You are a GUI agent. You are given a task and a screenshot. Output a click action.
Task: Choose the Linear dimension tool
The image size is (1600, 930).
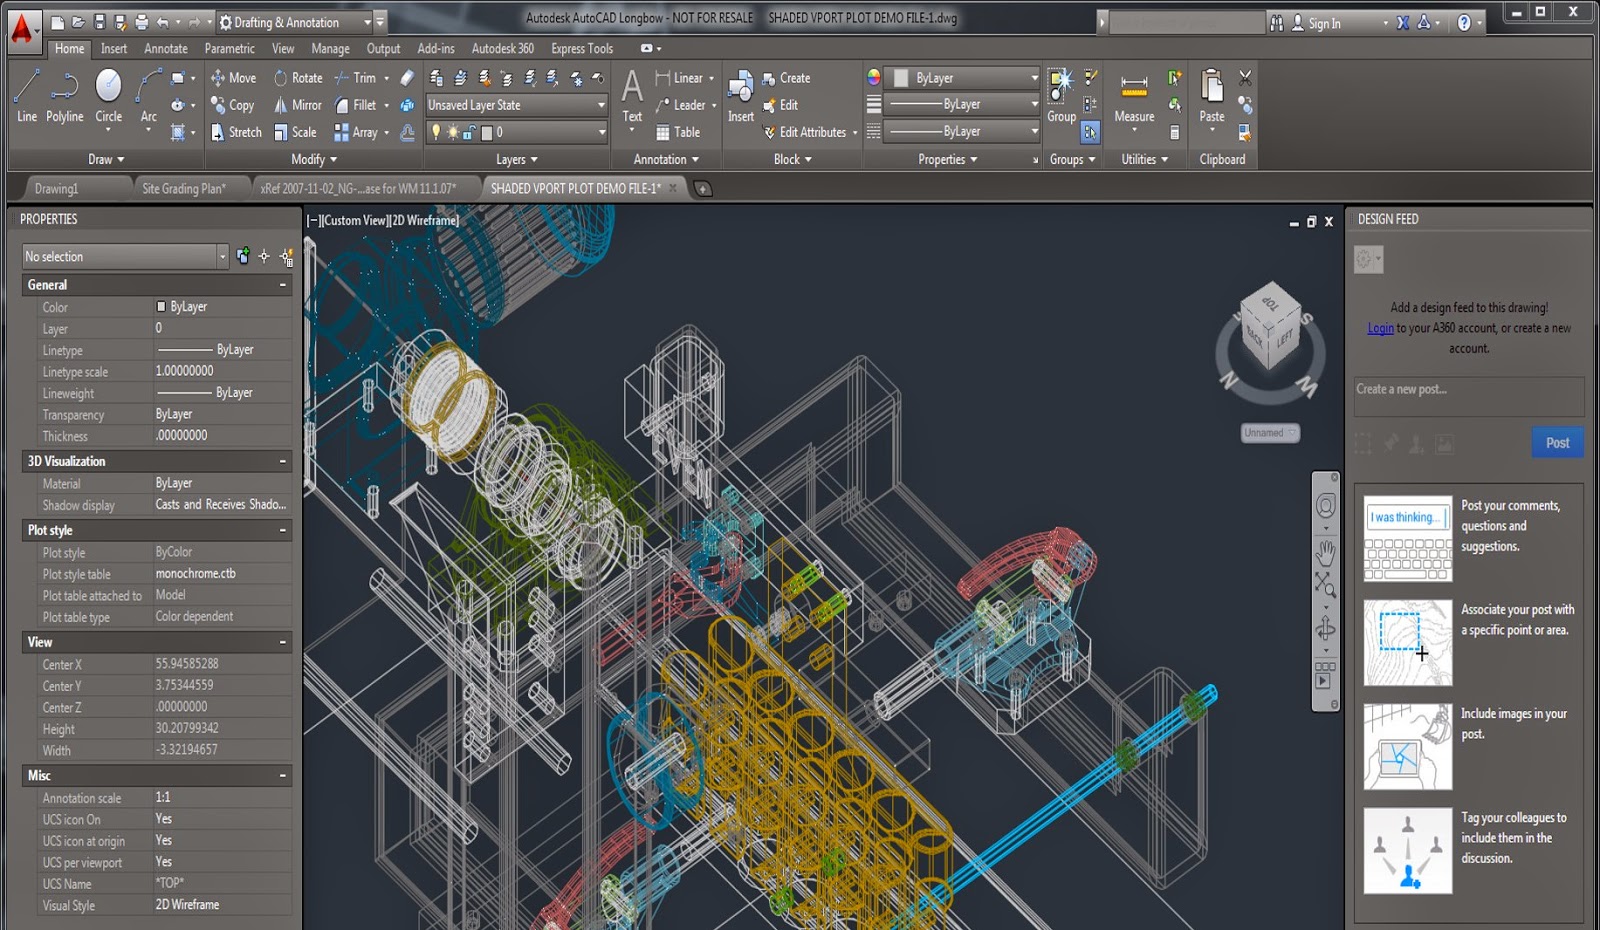680,78
